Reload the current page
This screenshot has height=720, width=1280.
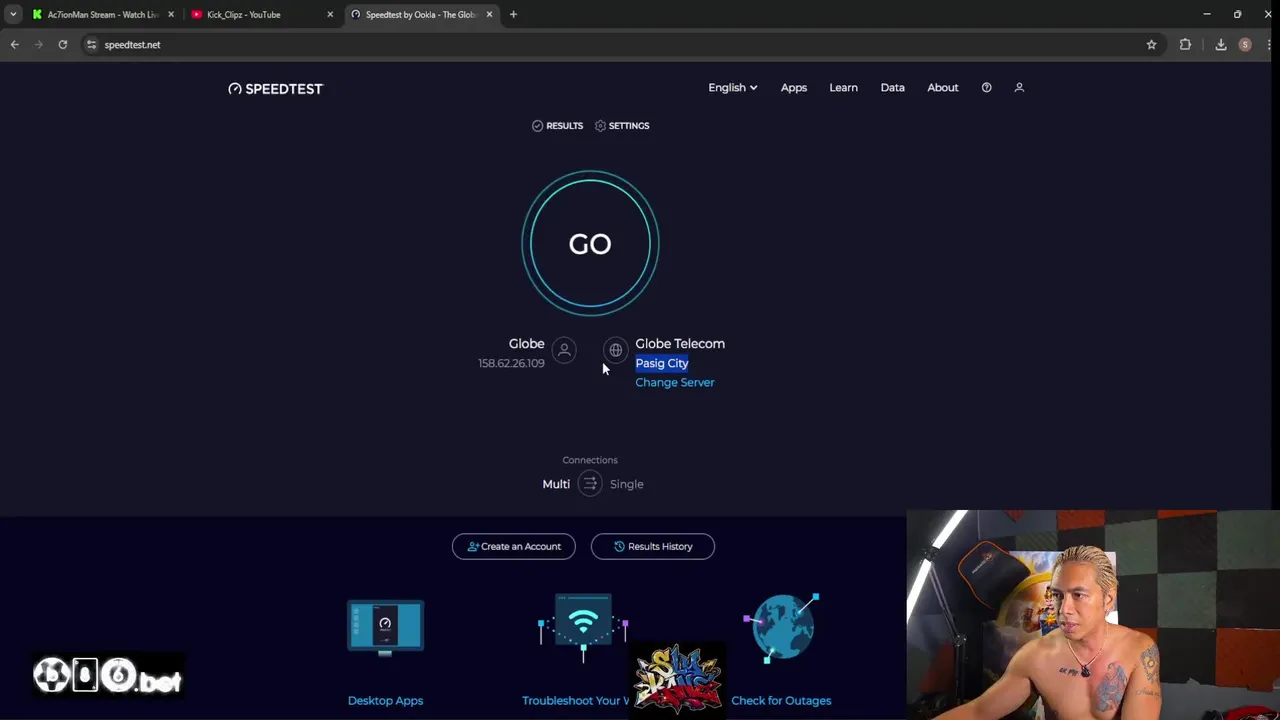[62, 45]
